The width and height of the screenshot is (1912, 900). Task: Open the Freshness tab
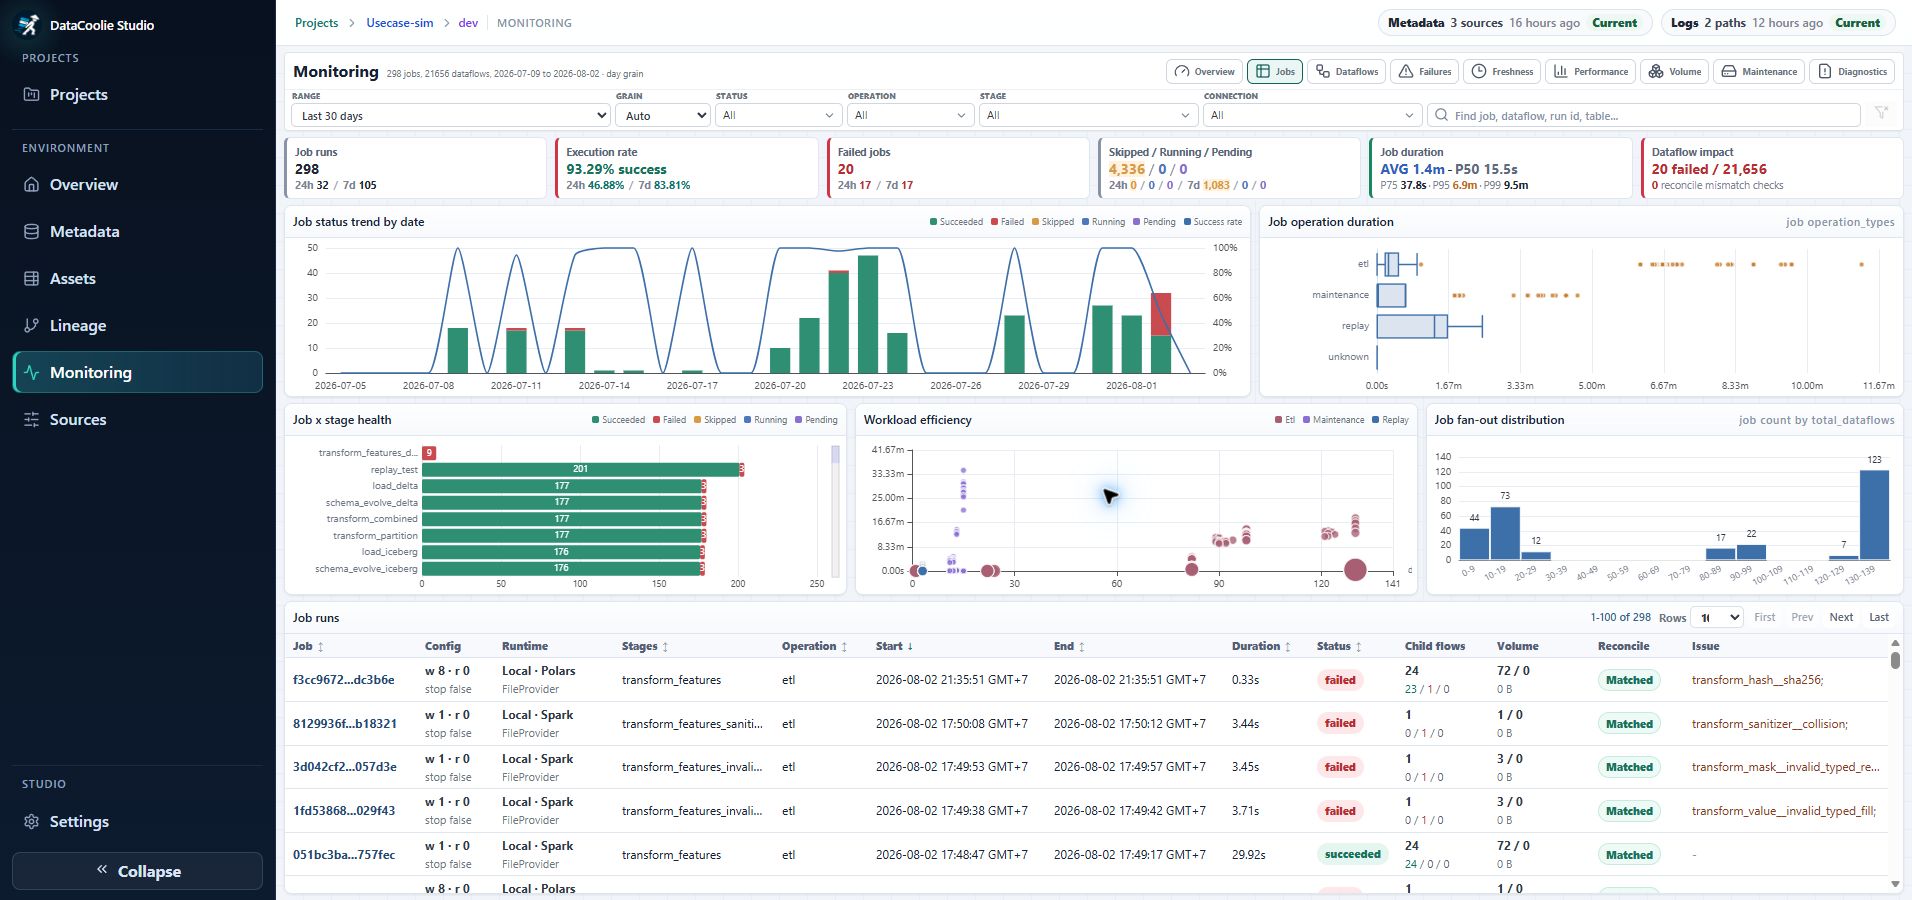click(x=1502, y=72)
